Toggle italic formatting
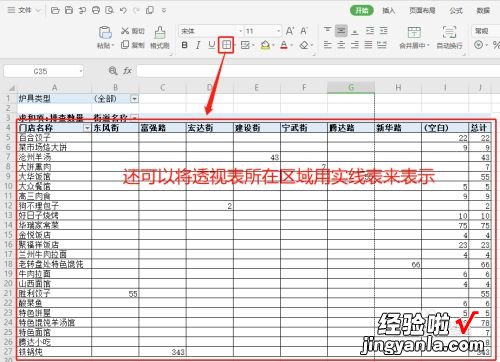This screenshot has height=362, width=500. [x=198, y=45]
